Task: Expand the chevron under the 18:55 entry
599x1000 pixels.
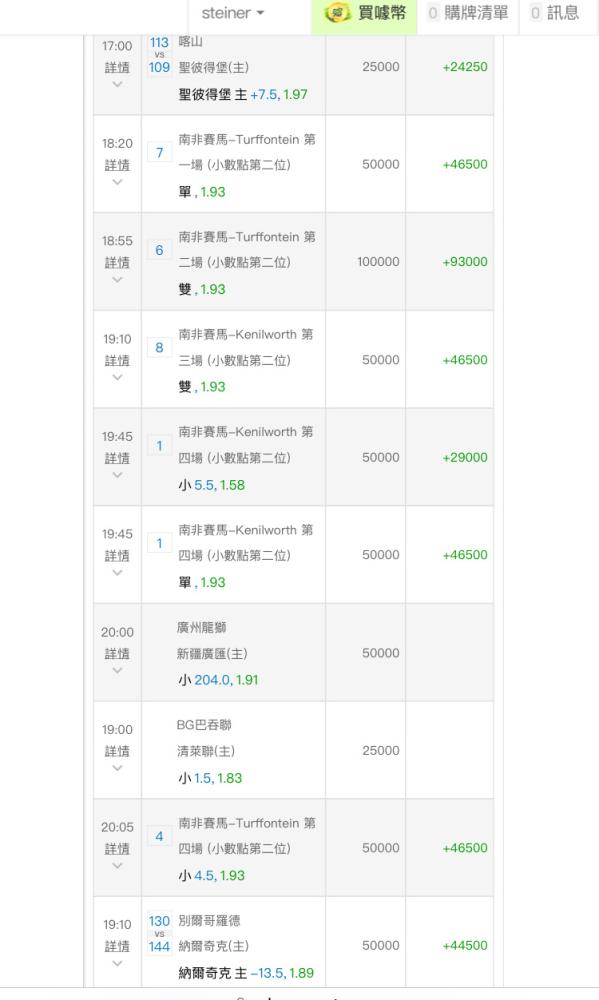Action: (x=117, y=279)
